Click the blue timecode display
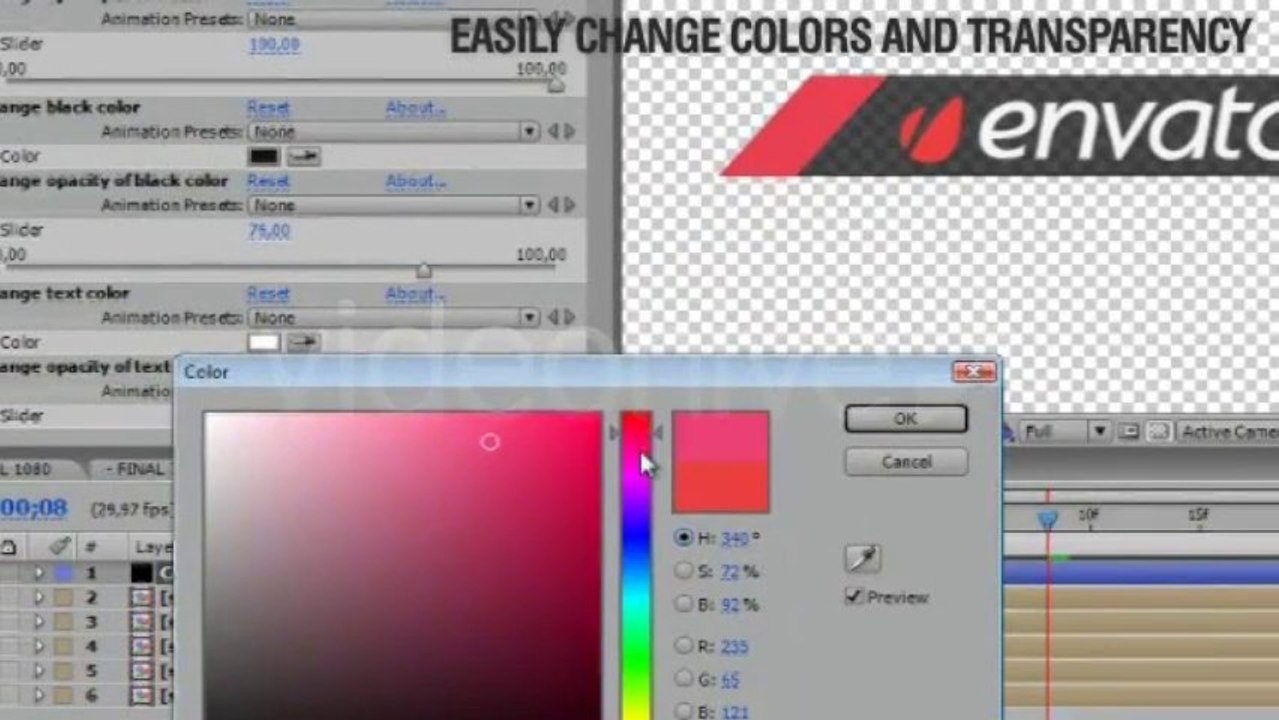The height and width of the screenshot is (720, 1279). pos(34,508)
